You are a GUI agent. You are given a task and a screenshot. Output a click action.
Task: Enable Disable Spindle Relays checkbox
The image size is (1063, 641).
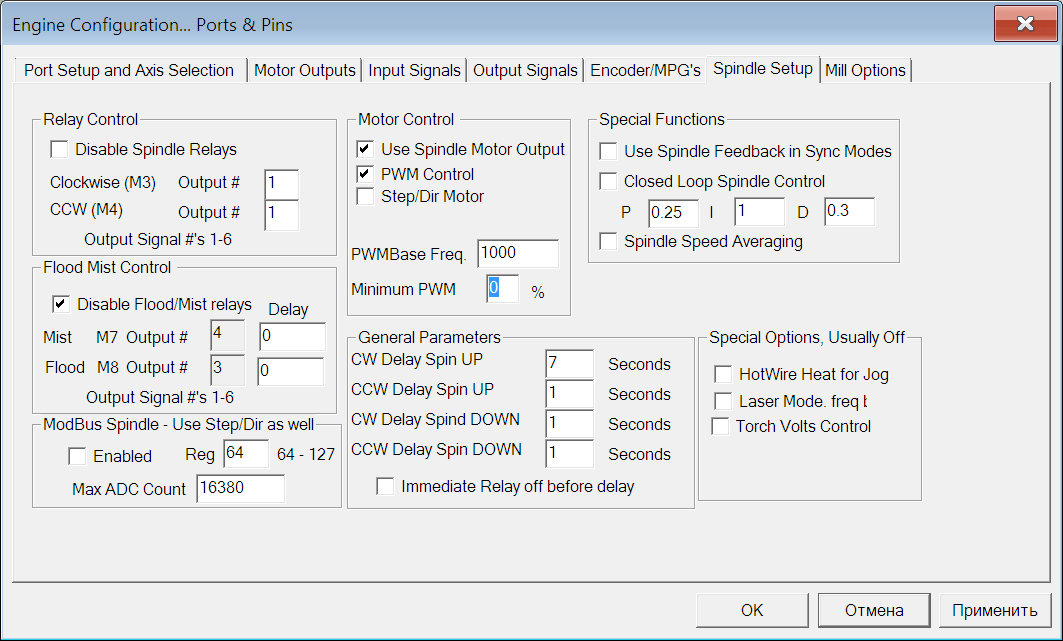pos(60,150)
